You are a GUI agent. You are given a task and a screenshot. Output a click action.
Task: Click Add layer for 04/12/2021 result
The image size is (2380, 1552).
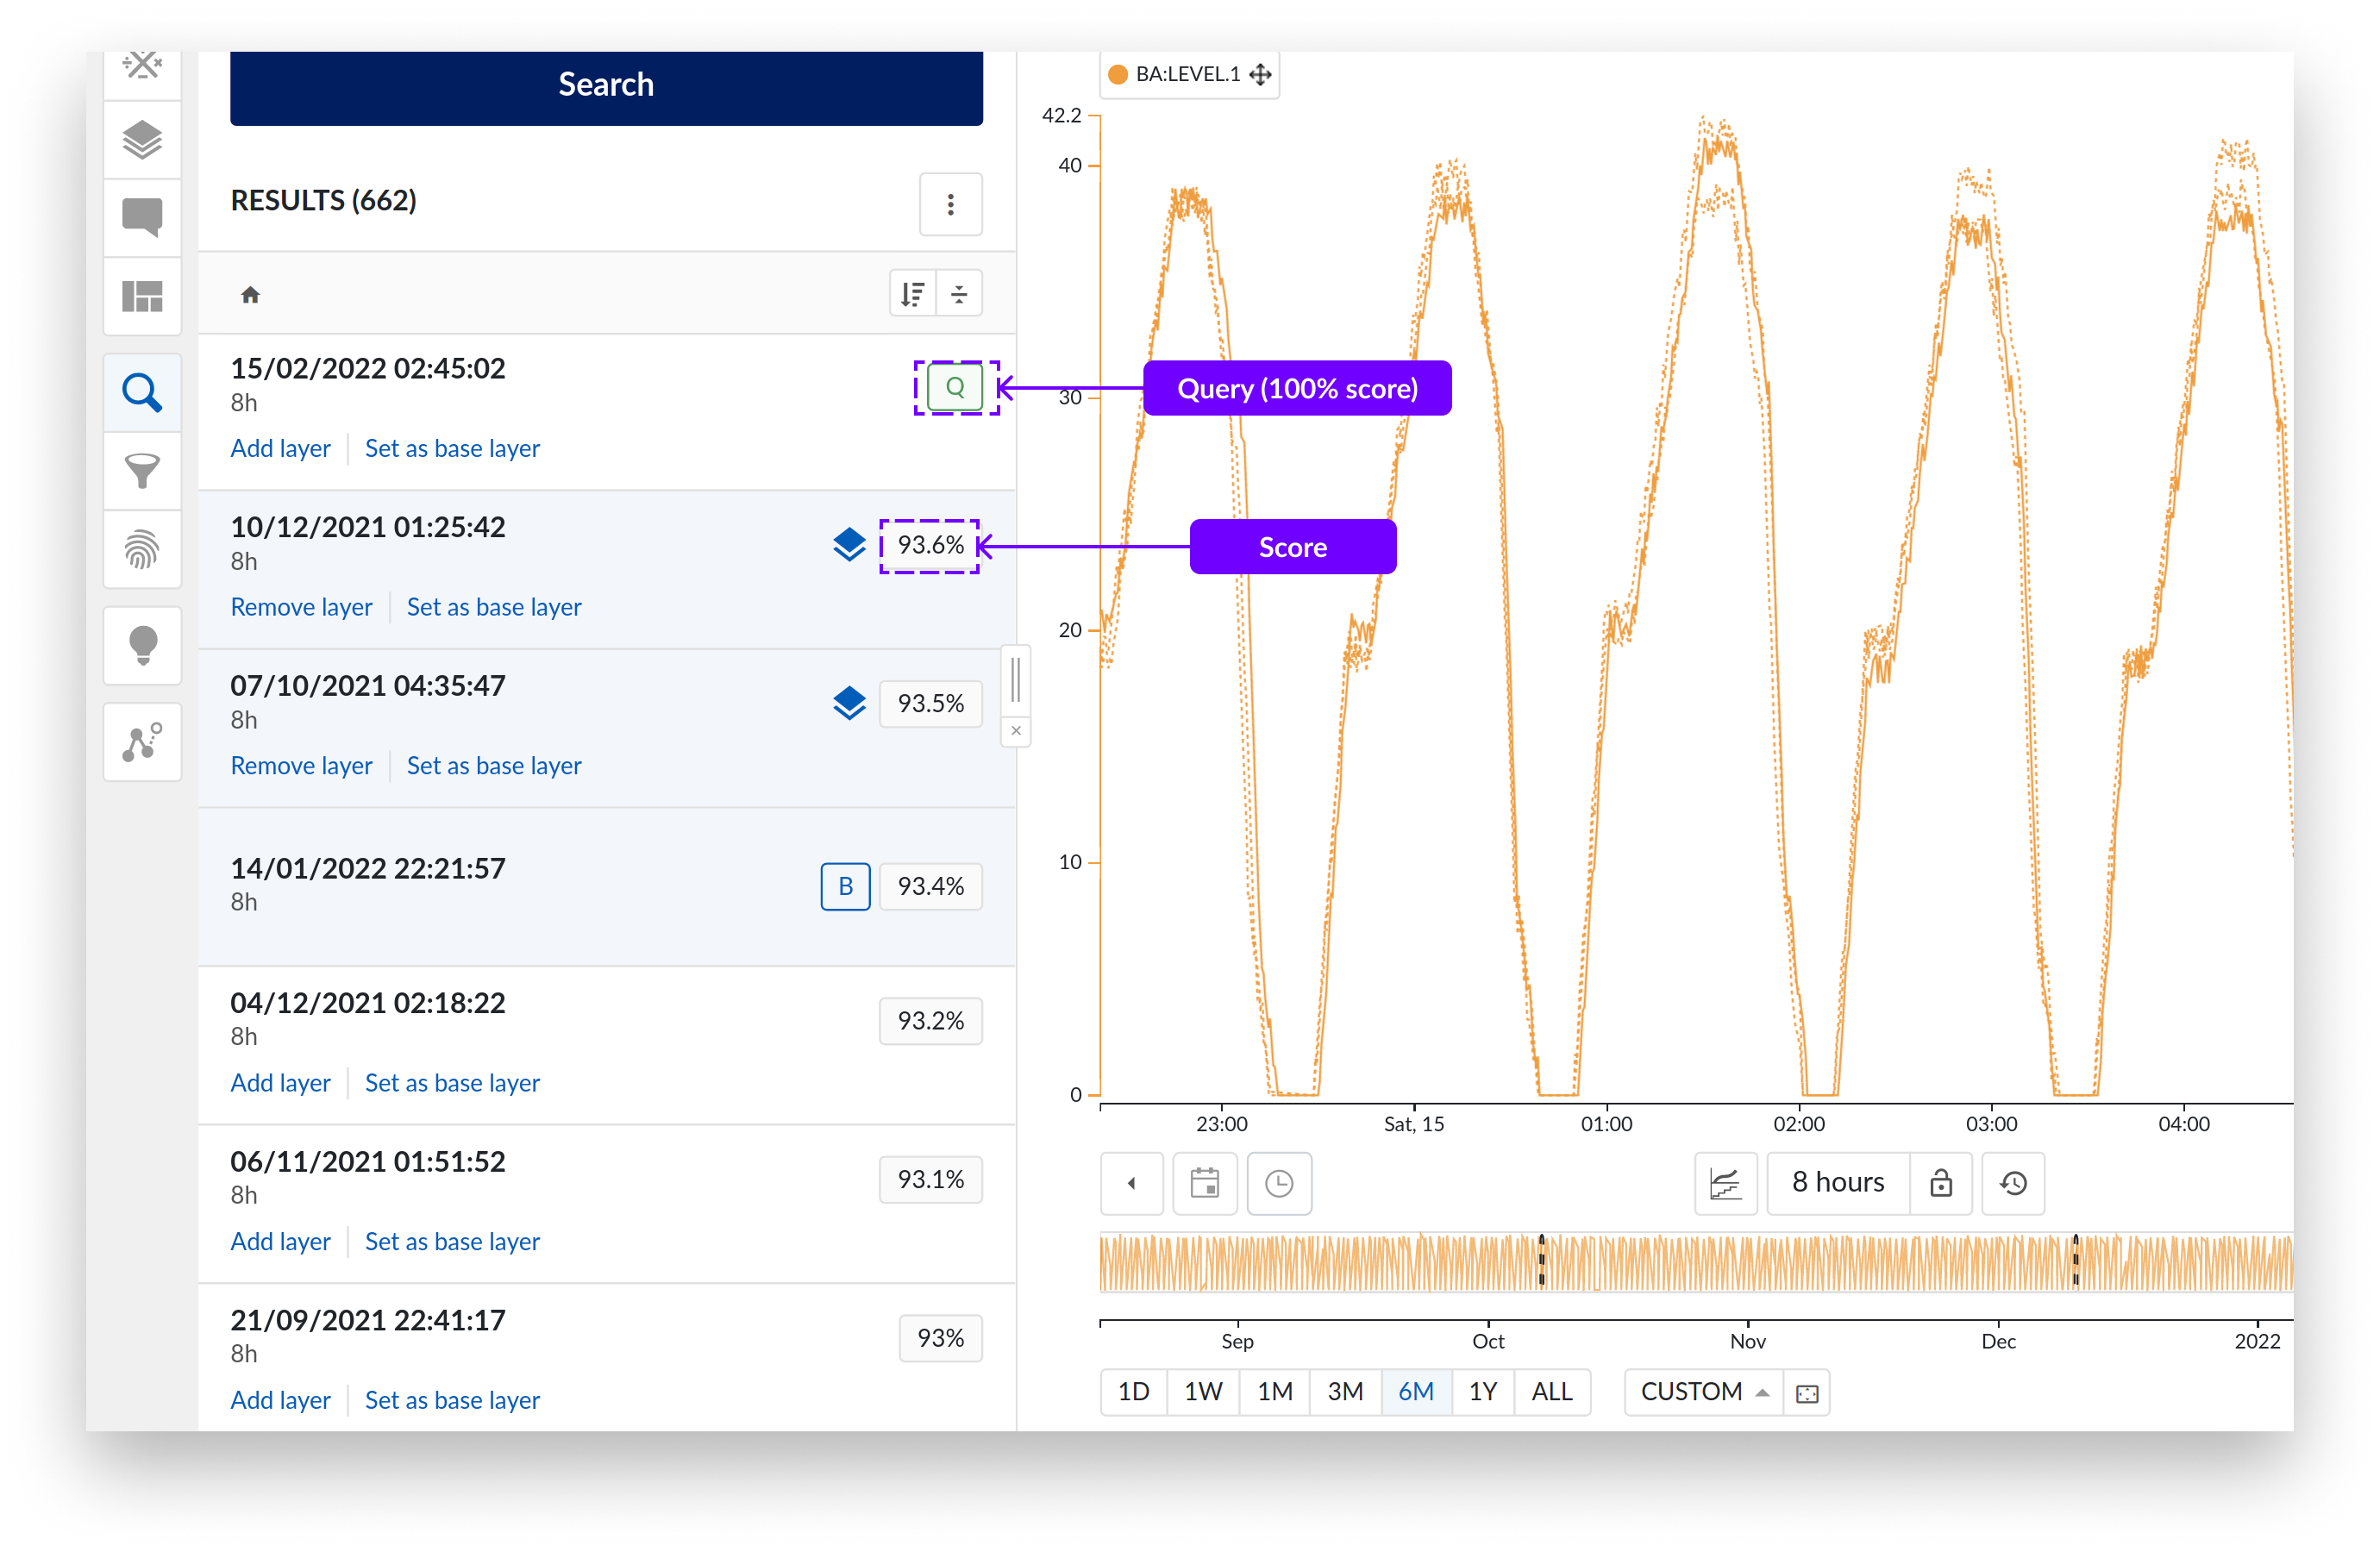280,1083
